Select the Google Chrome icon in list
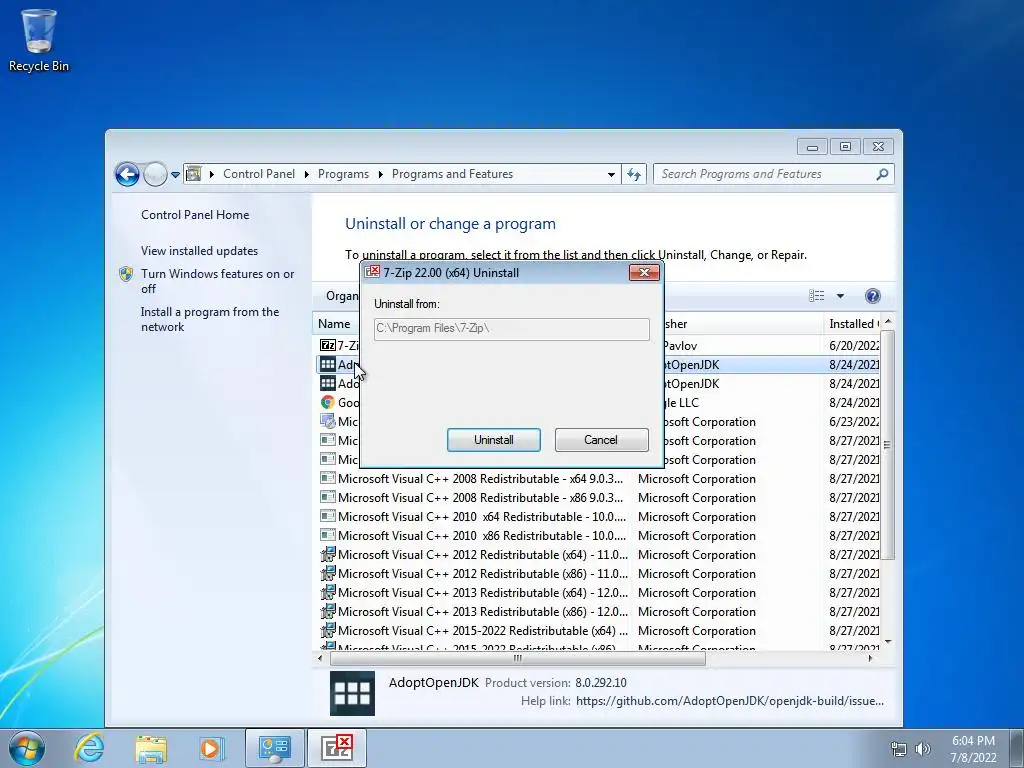1024x768 pixels. click(327, 402)
